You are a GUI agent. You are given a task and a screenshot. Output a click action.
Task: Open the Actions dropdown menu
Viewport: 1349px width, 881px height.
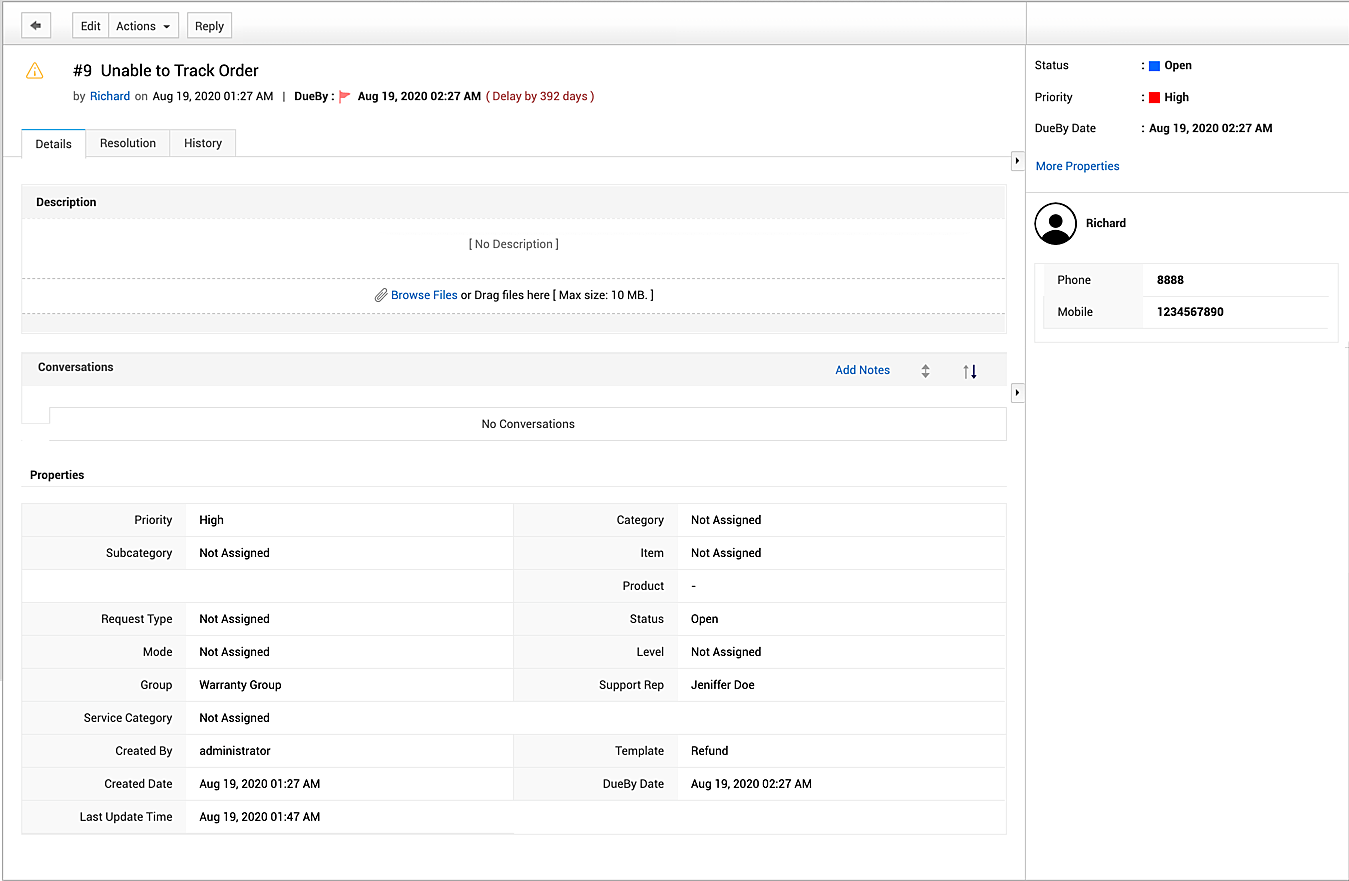pyautogui.click(x=143, y=26)
